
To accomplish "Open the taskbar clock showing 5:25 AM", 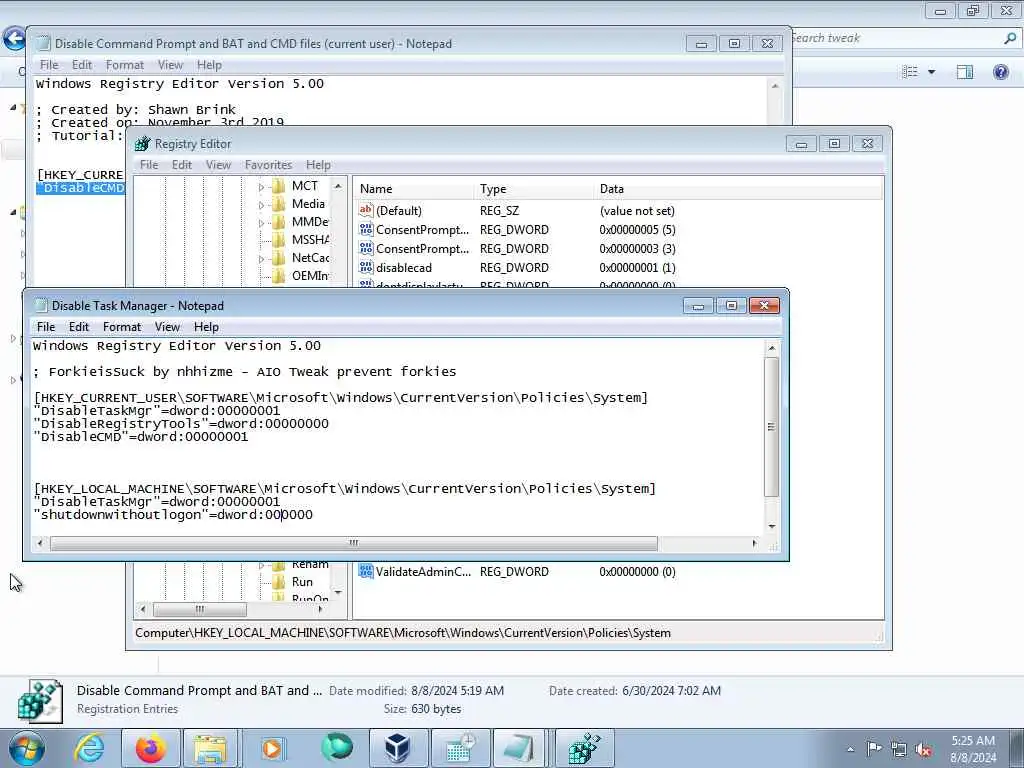I will (973, 749).
